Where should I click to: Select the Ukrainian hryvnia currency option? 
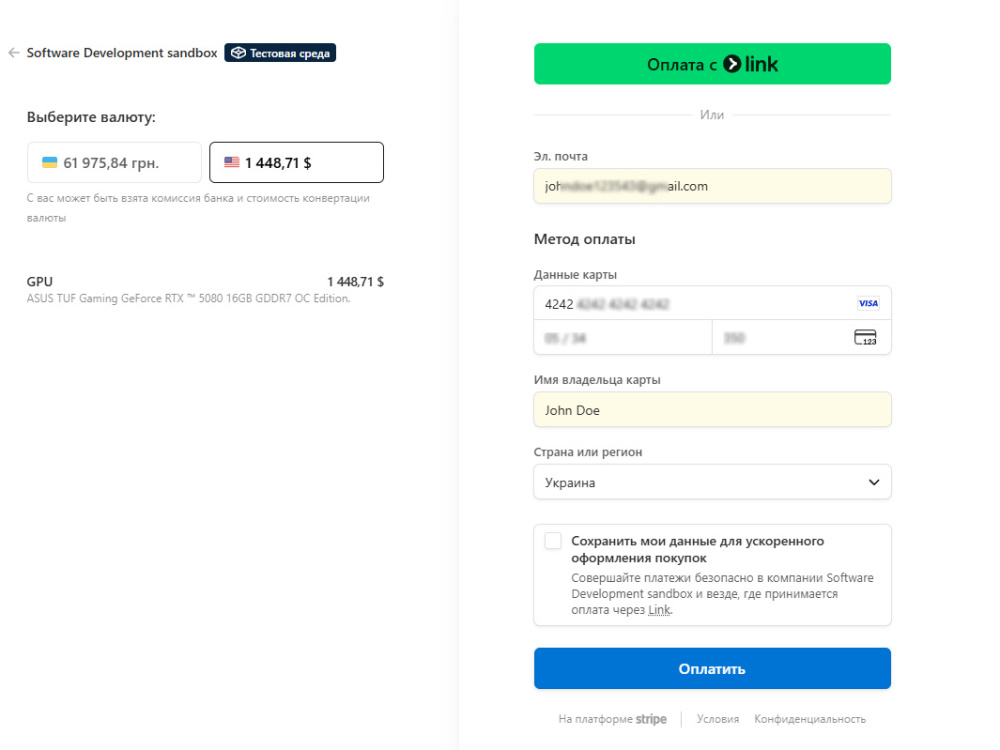tap(114, 163)
